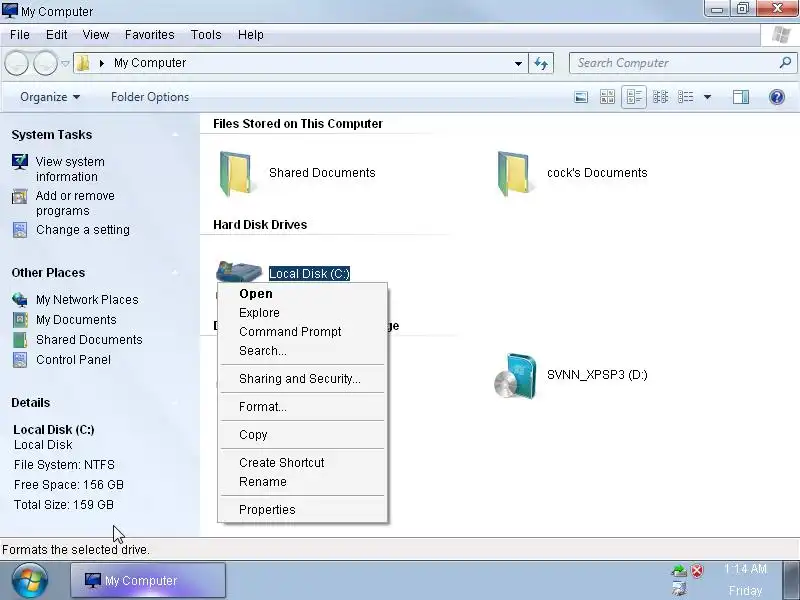Screen dimensions: 800x600
Task: Choose Command Prompt in the context menu
Action: pyautogui.click(x=303, y=332)
